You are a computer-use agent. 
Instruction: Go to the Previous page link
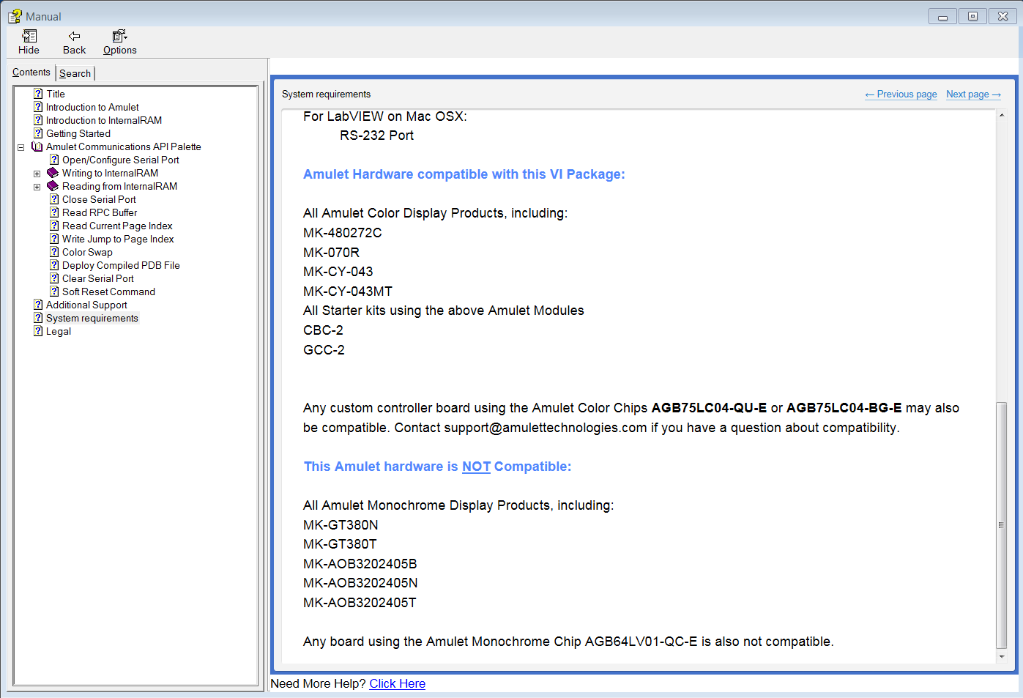901,94
